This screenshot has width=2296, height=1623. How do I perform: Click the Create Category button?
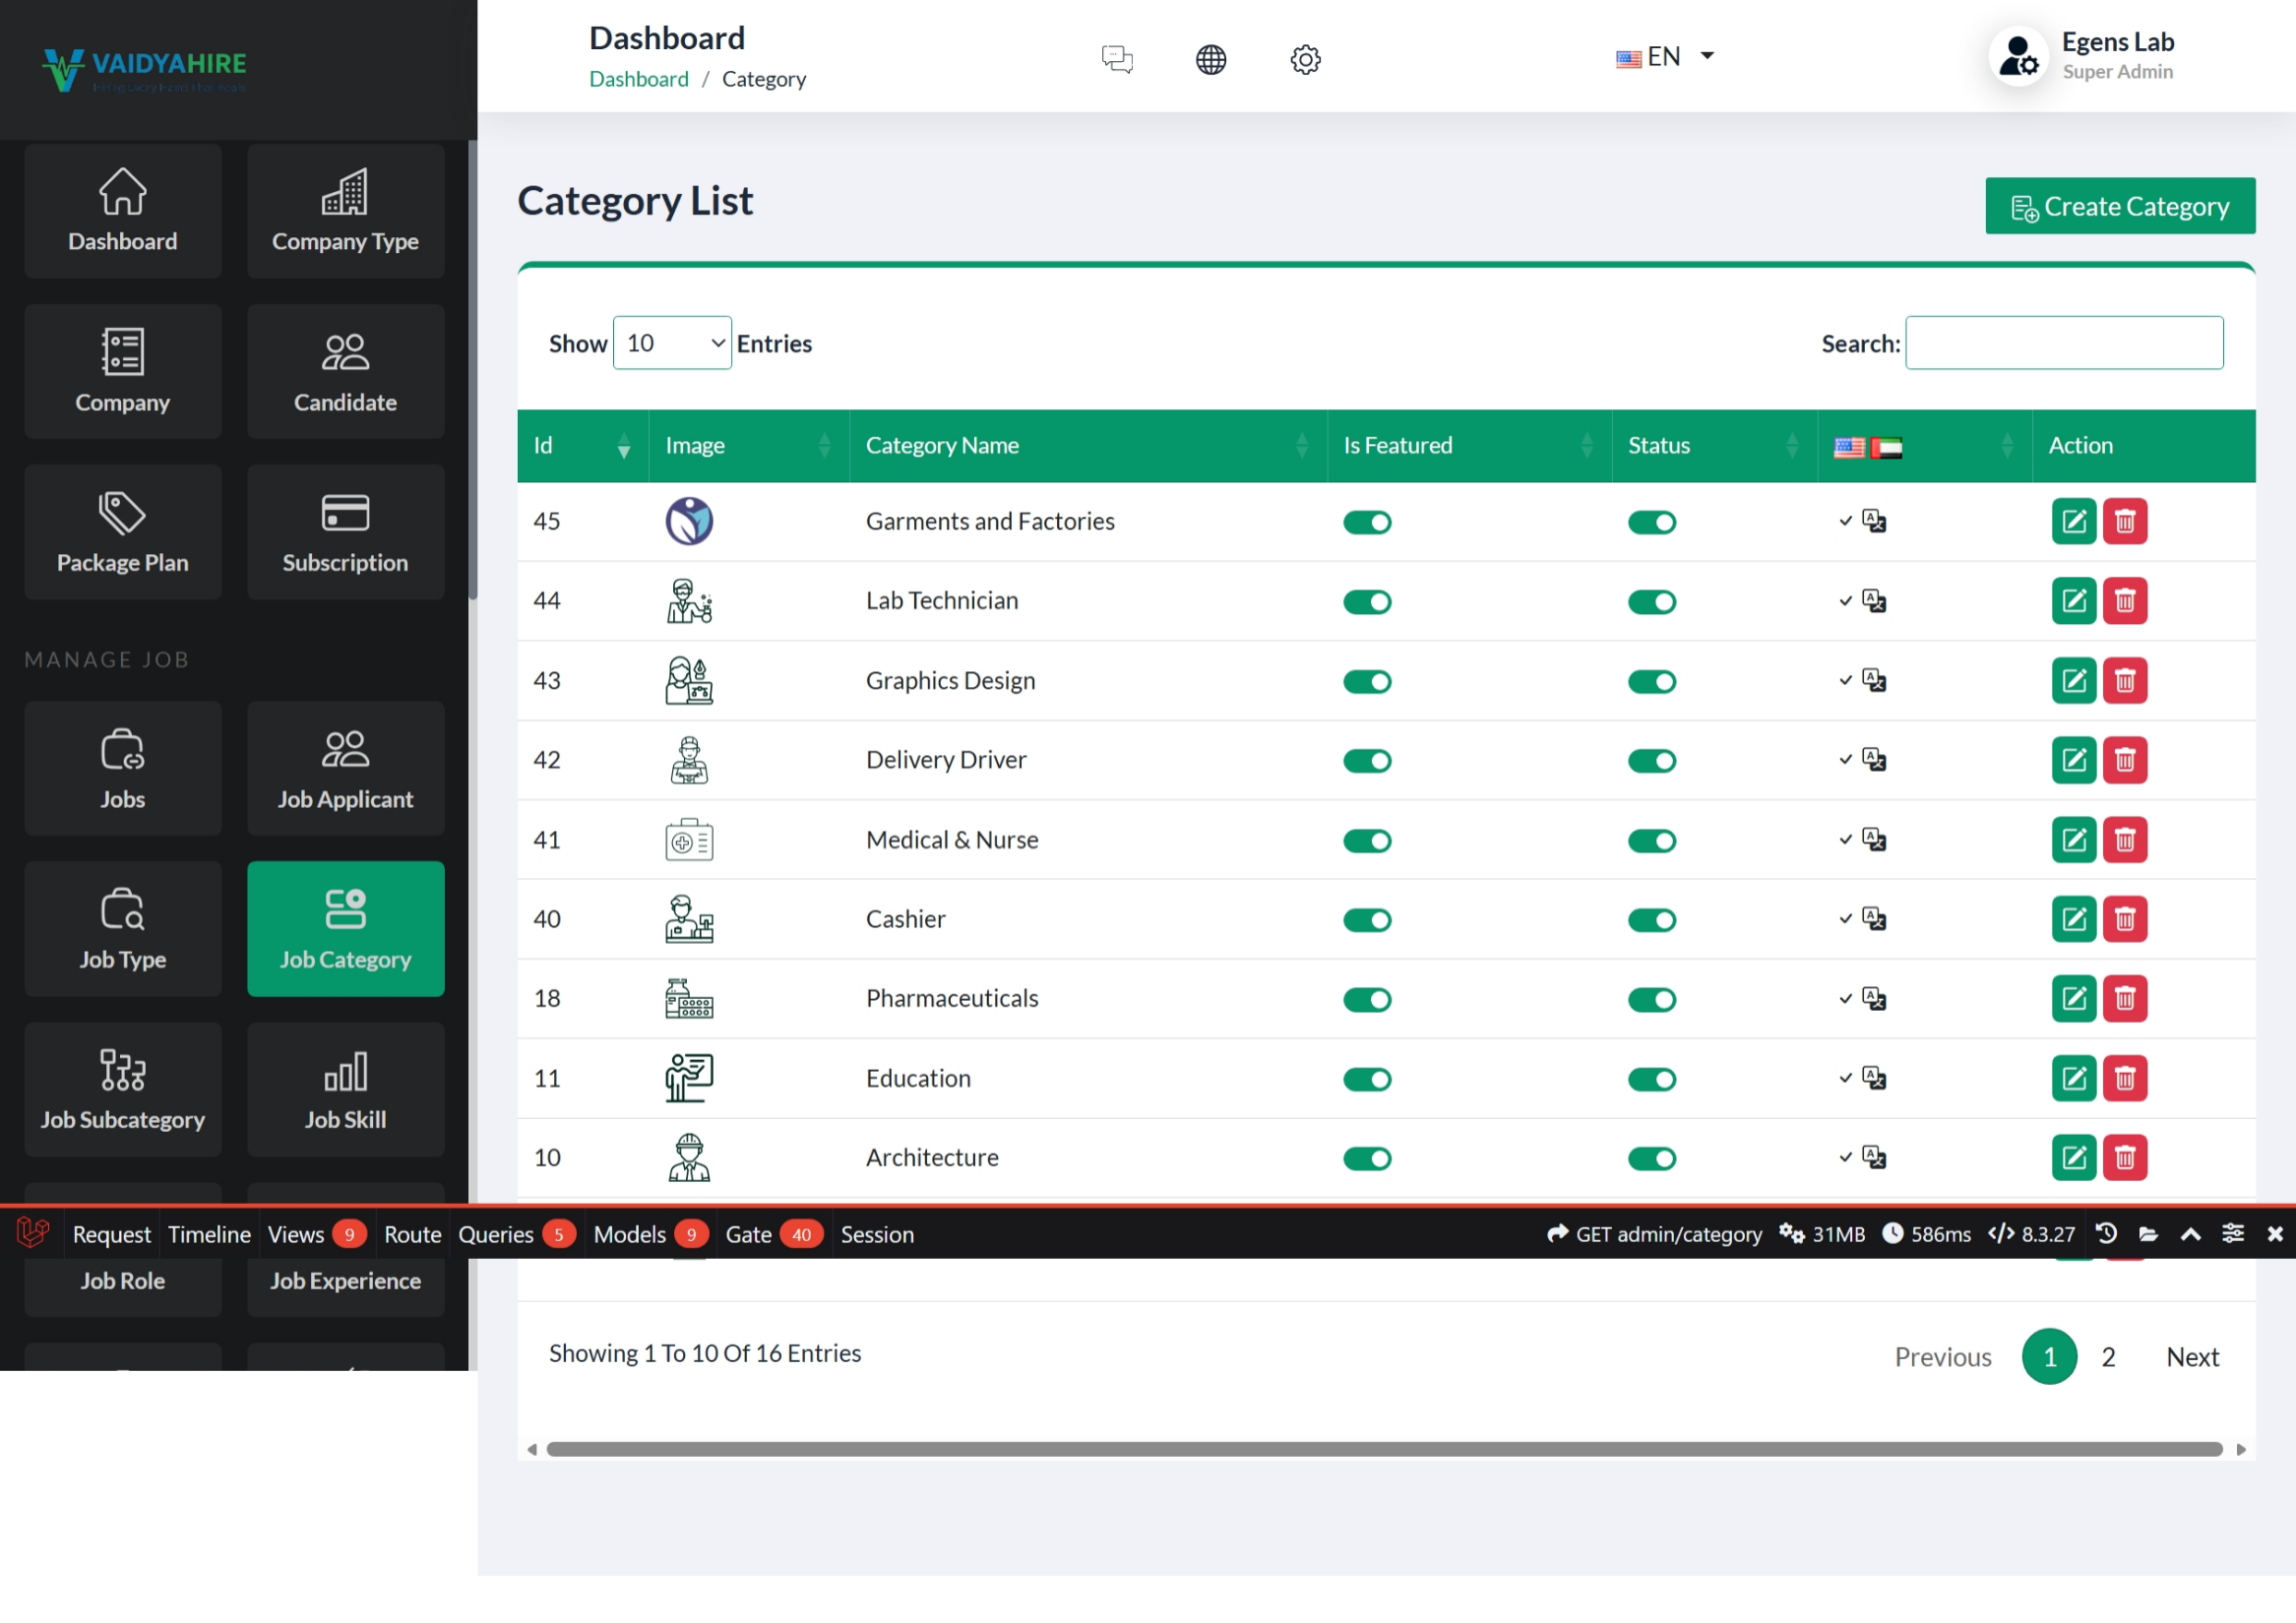pyautogui.click(x=2119, y=206)
